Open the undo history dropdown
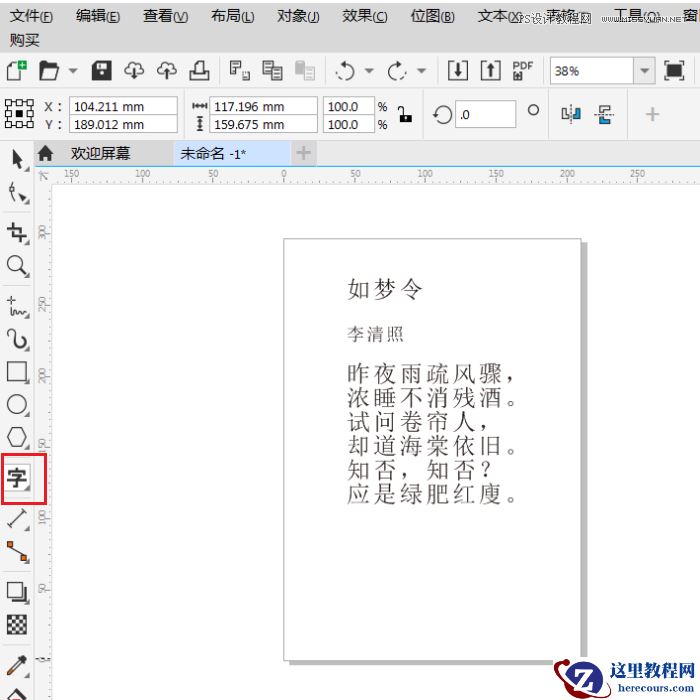Viewport: 700px width, 700px height. pyautogui.click(x=369, y=71)
